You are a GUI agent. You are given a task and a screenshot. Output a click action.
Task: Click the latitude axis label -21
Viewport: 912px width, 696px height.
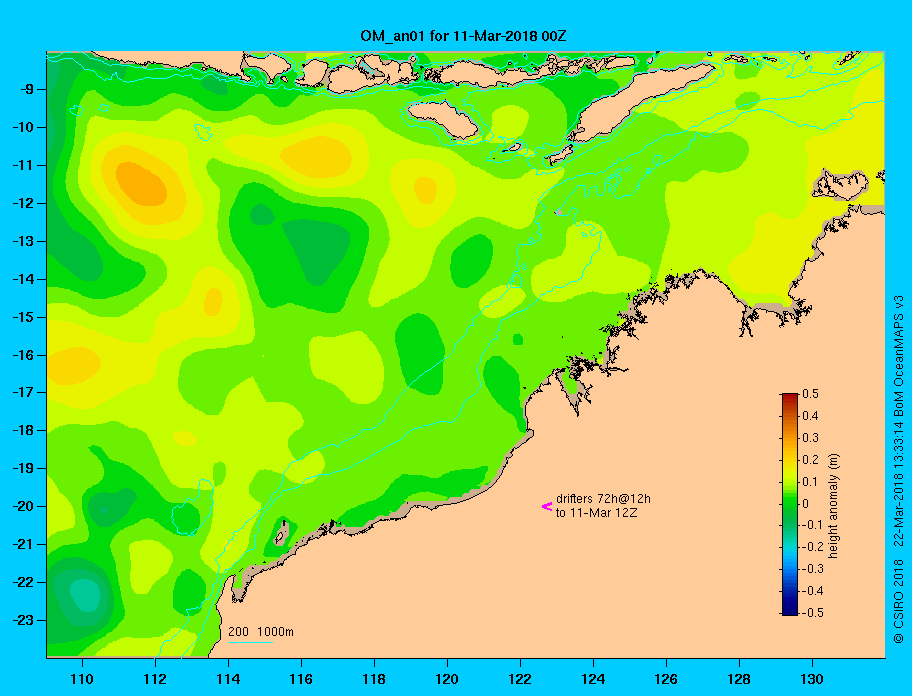[24, 545]
